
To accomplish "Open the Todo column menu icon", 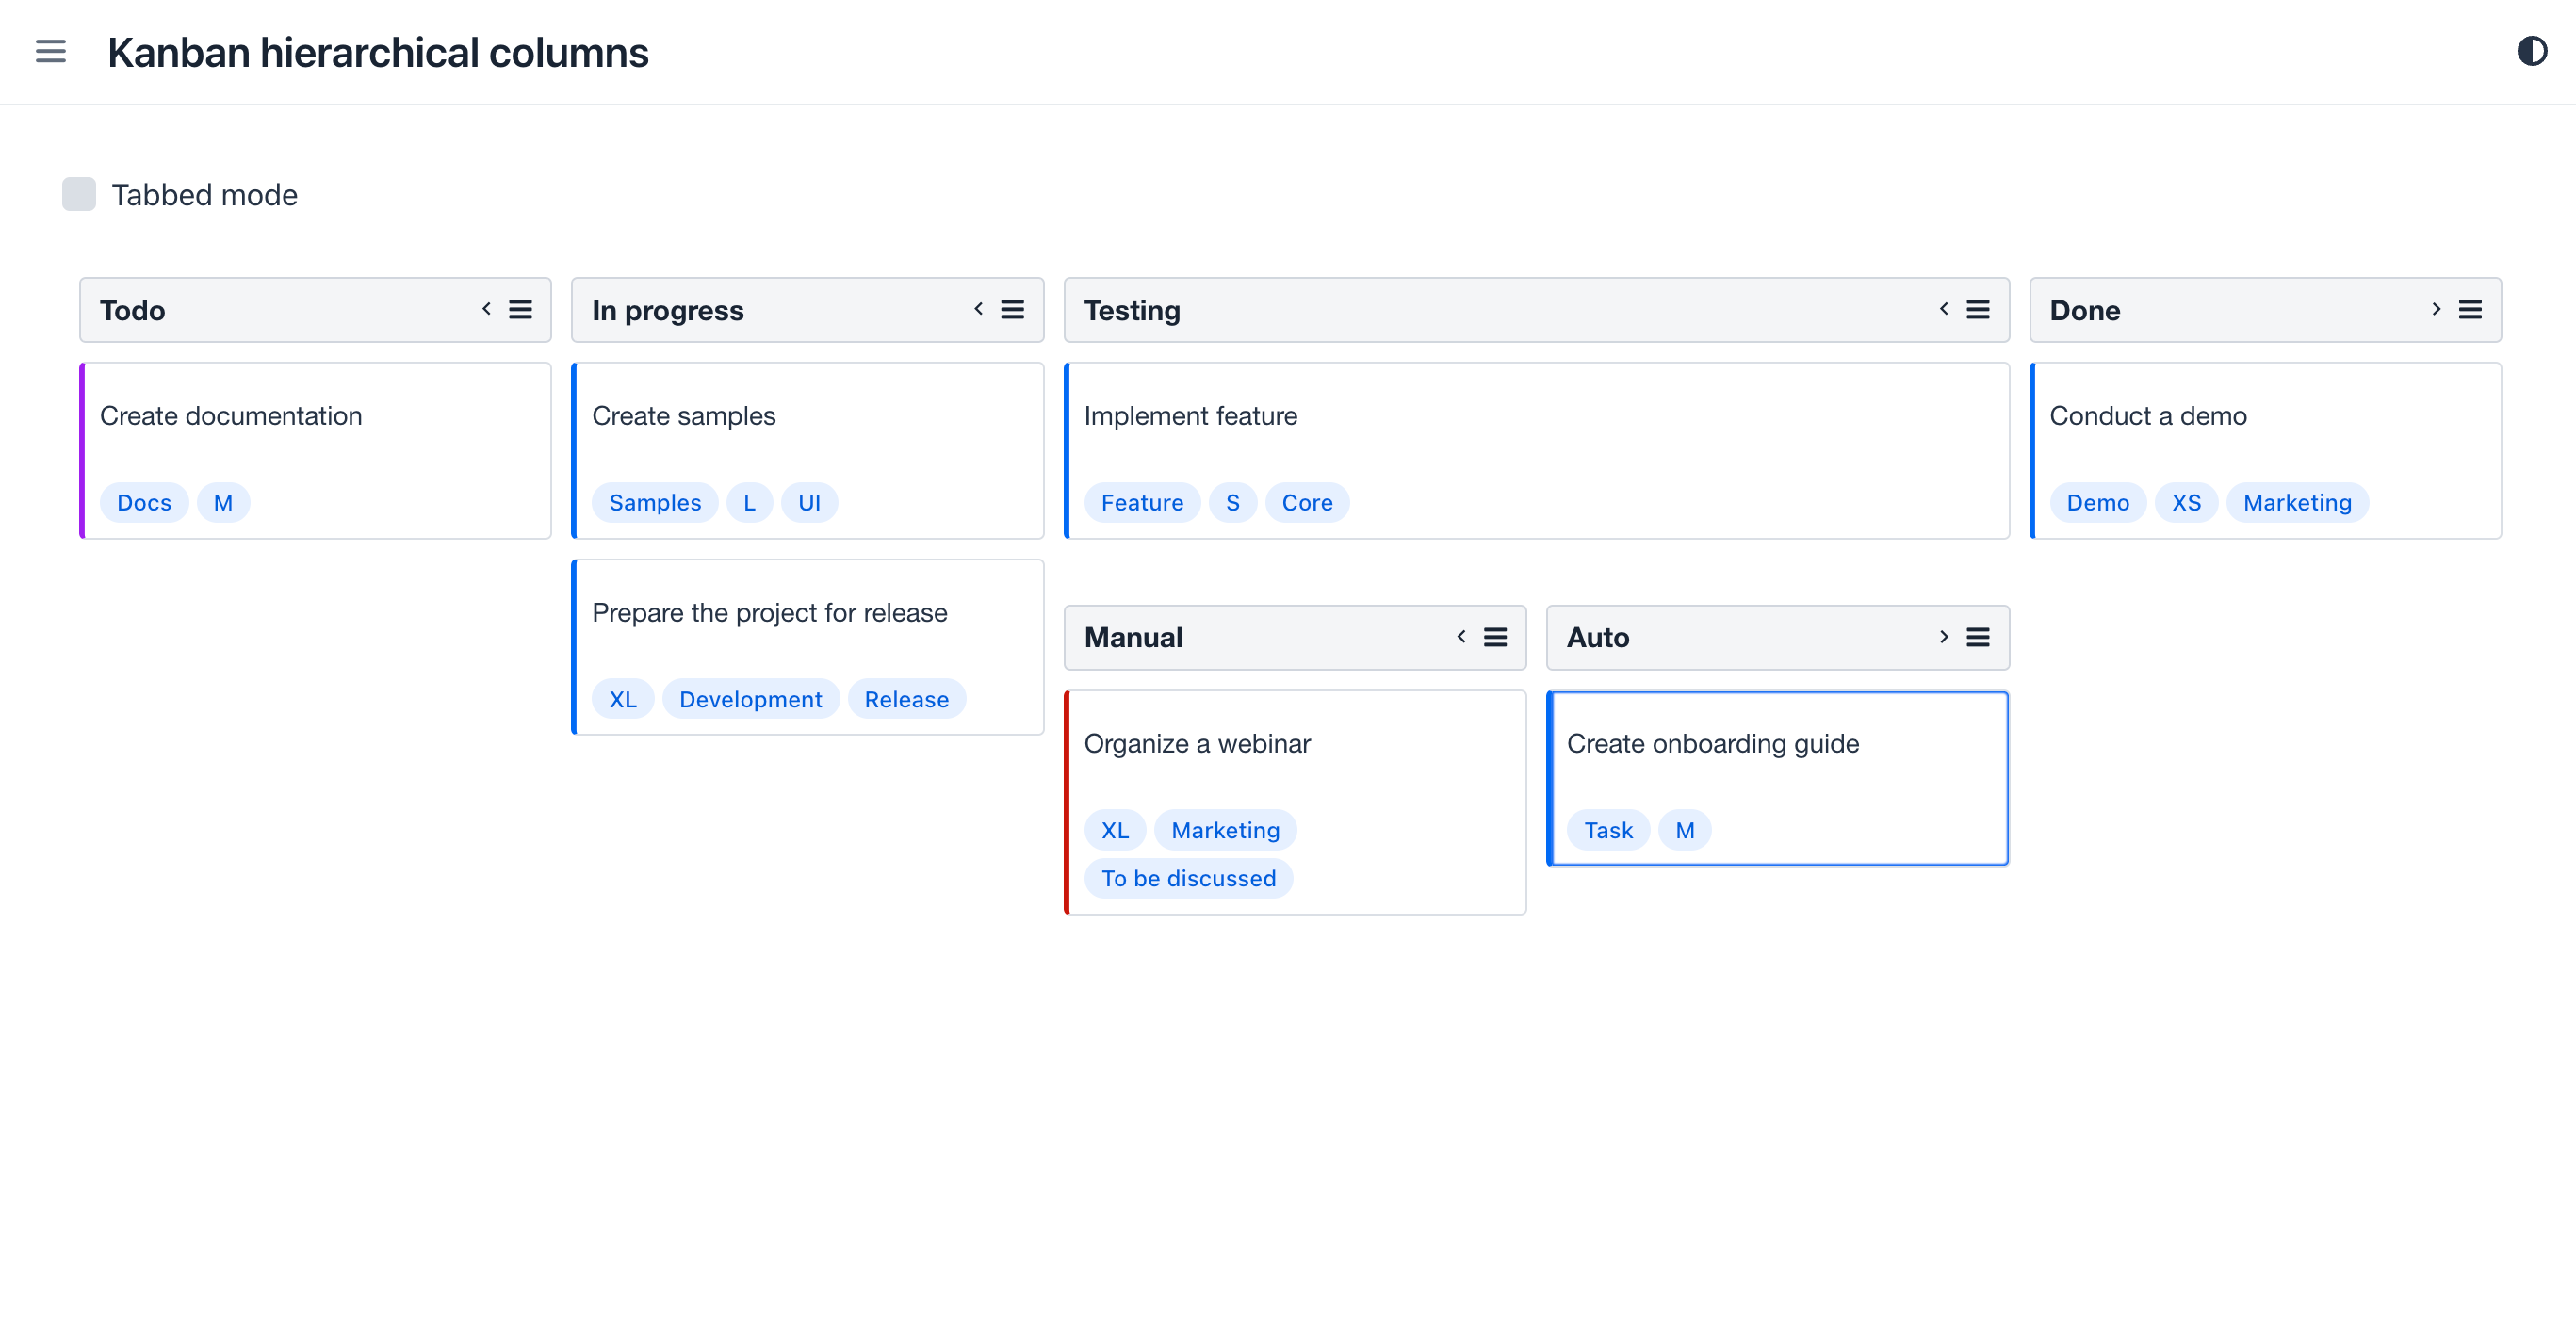I will click(x=520, y=310).
